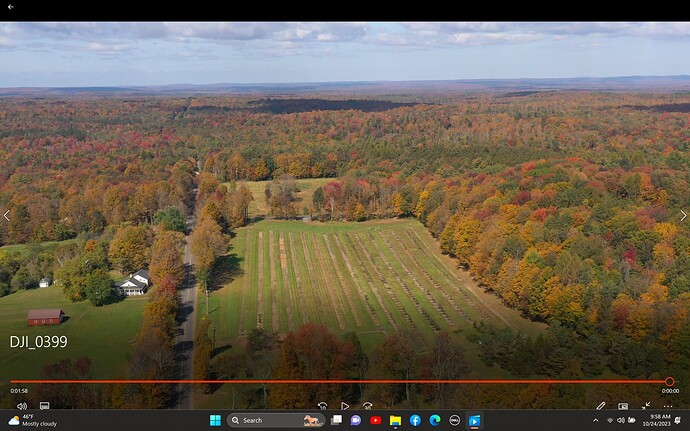Open YouTube from the taskbar
690x431 pixels.
pos(375,420)
